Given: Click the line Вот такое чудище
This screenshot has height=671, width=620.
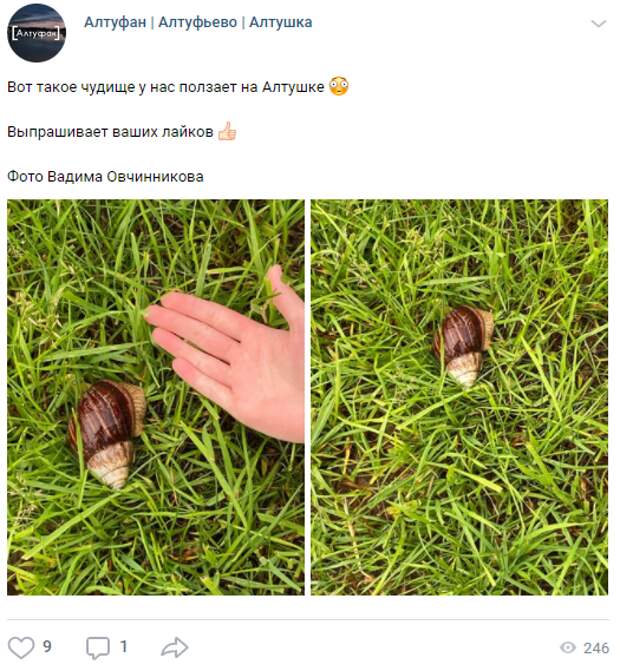Looking at the screenshot, I should click(166, 87).
